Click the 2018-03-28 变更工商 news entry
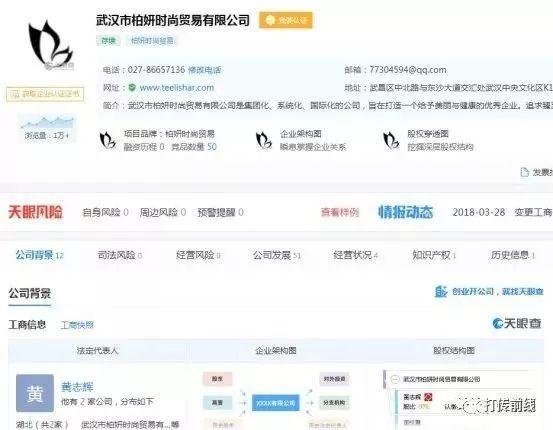Image resolution: width=553 pixels, height=430 pixels. 502,212
